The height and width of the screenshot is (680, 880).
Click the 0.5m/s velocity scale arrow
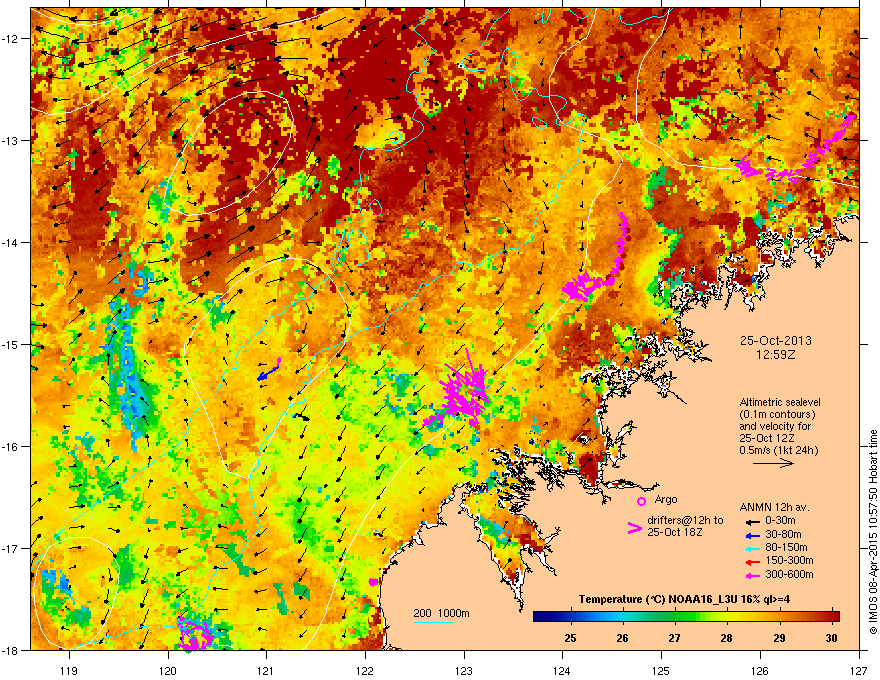coord(773,463)
